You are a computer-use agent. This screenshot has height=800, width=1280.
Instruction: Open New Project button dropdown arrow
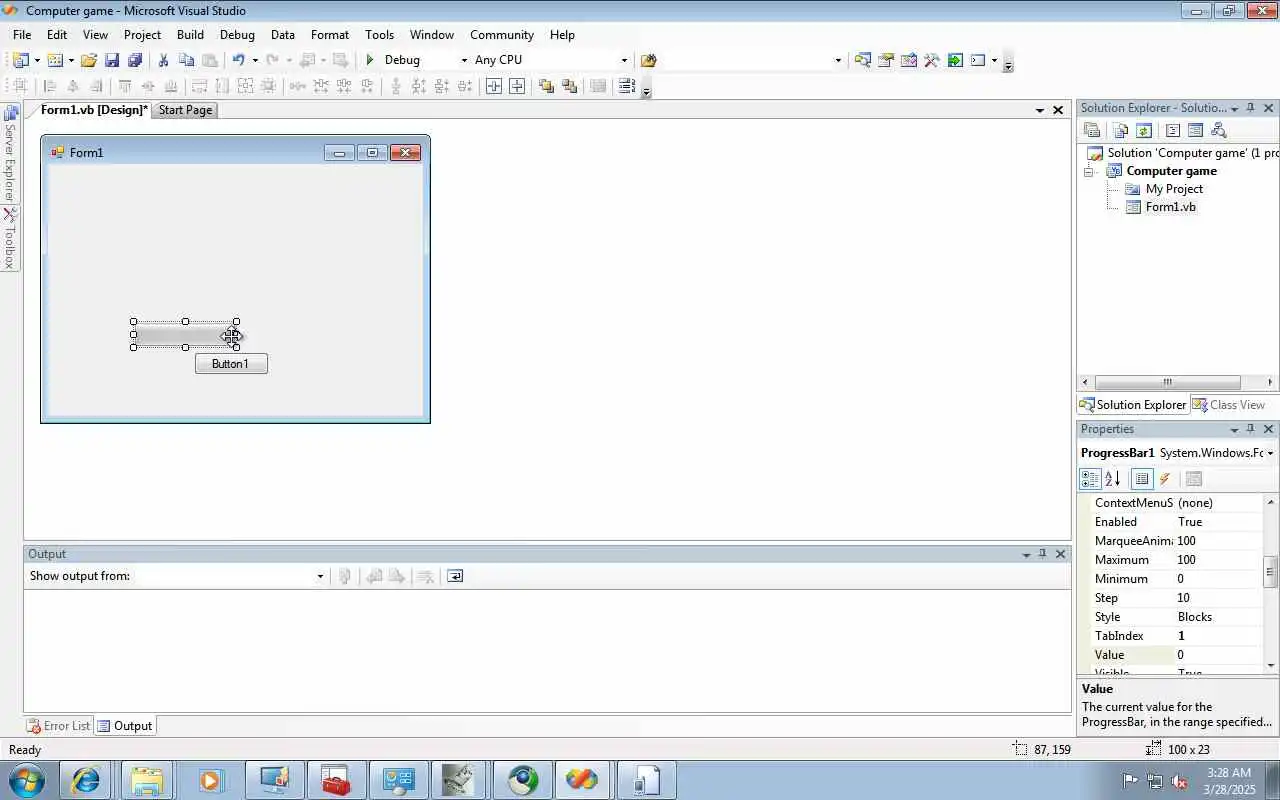pos(37,60)
